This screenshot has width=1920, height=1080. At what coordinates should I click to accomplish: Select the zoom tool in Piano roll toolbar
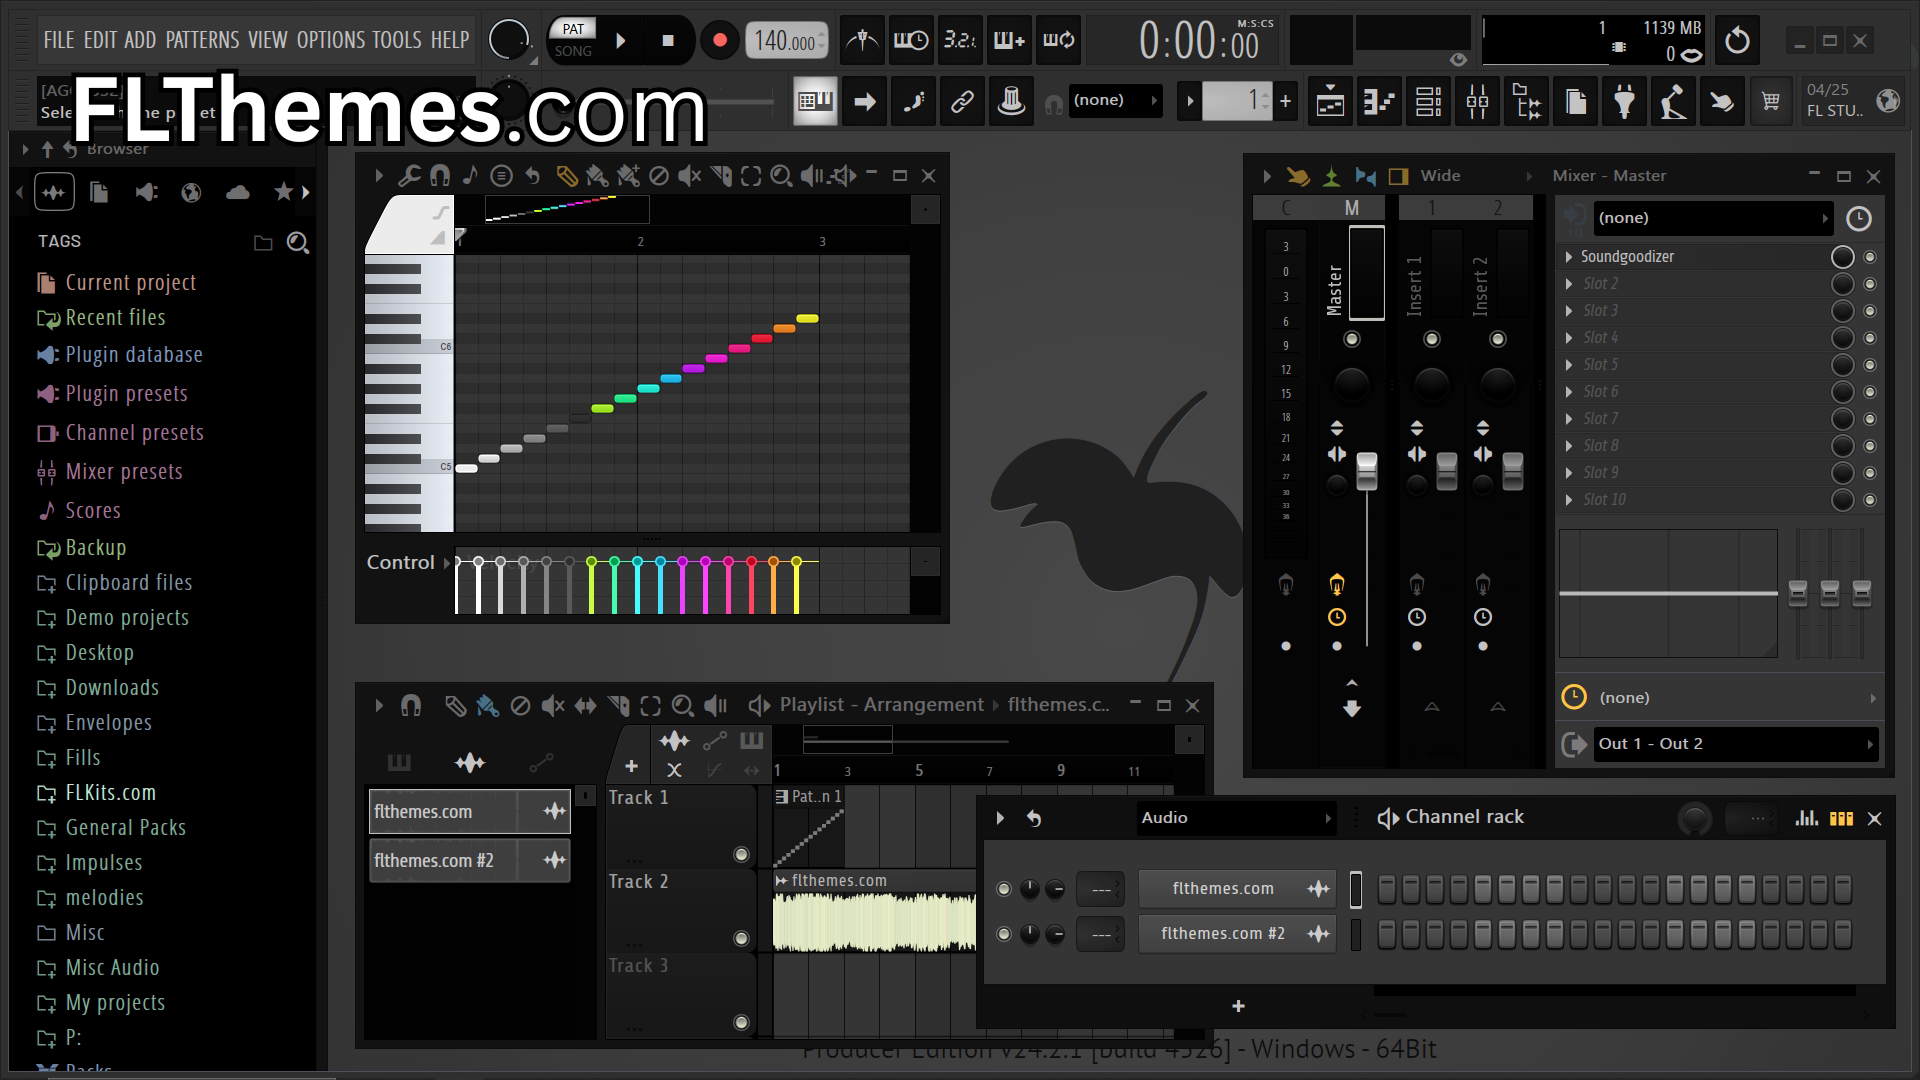pyautogui.click(x=781, y=176)
